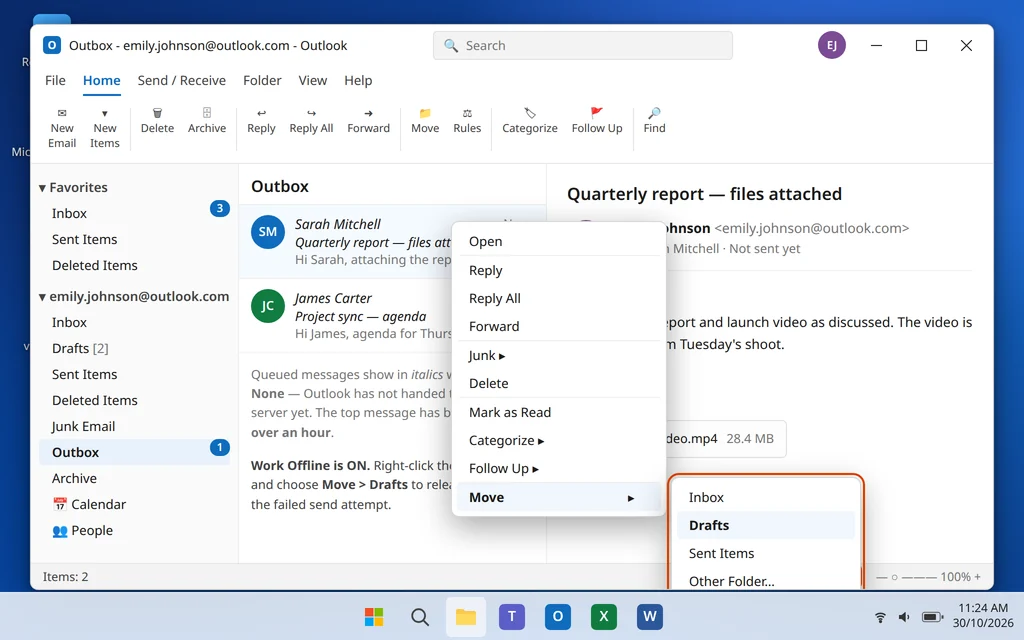The height and width of the screenshot is (640, 1024).
Task: Click the New Email ribbon button
Action: click(x=62, y=128)
